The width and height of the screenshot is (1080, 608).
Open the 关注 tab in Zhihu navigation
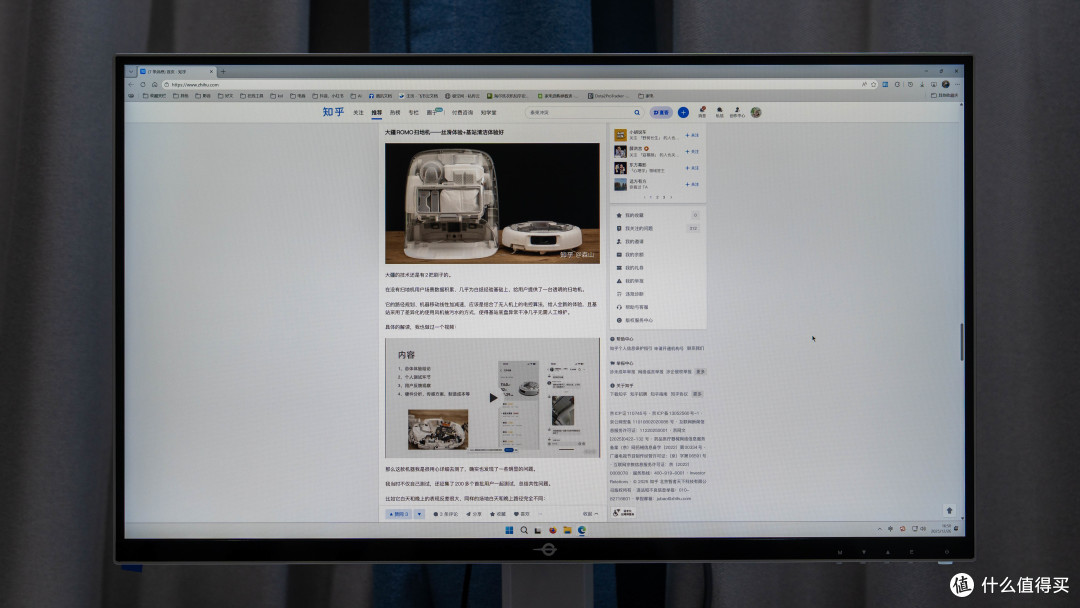point(358,113)
